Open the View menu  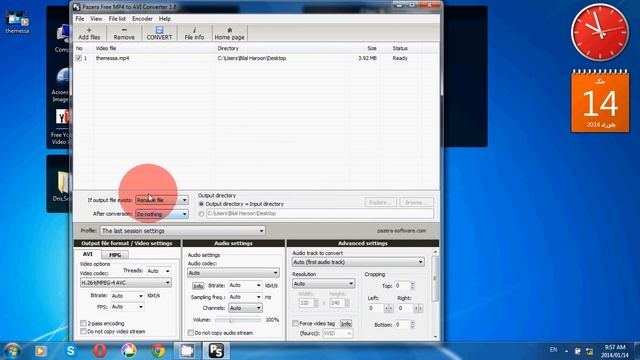(x=96, y=19)
